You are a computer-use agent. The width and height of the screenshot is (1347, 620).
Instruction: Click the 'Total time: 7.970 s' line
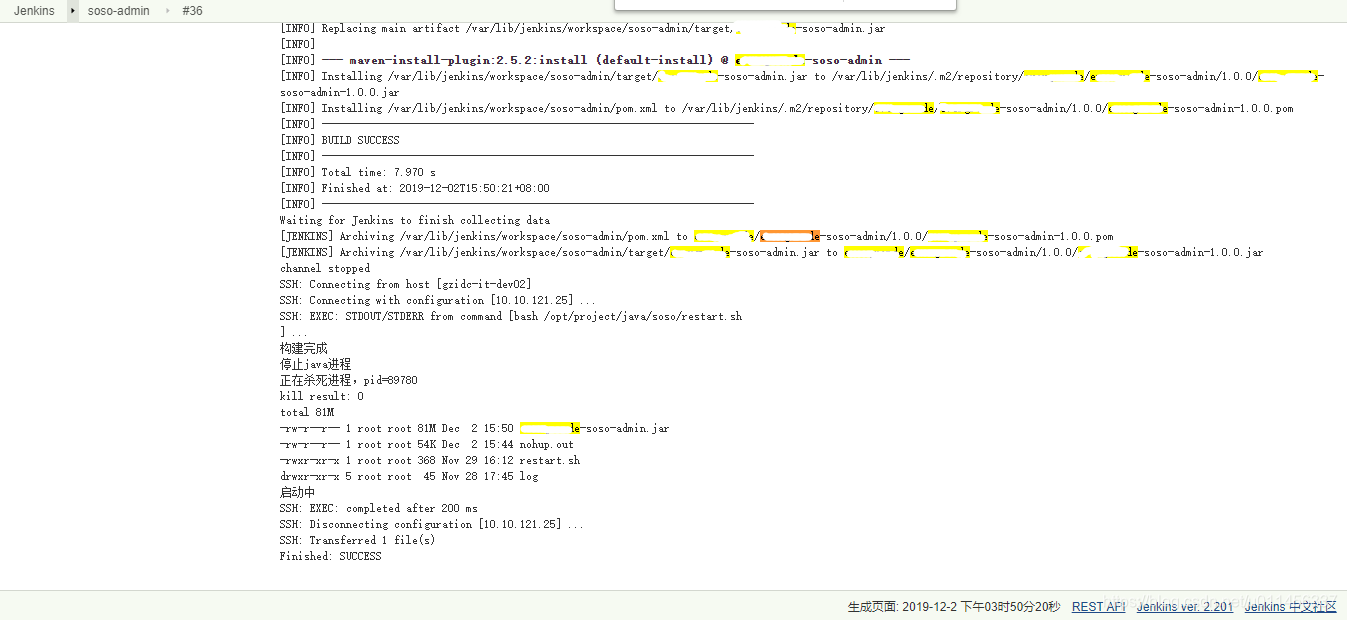click(x=358, y=172)
